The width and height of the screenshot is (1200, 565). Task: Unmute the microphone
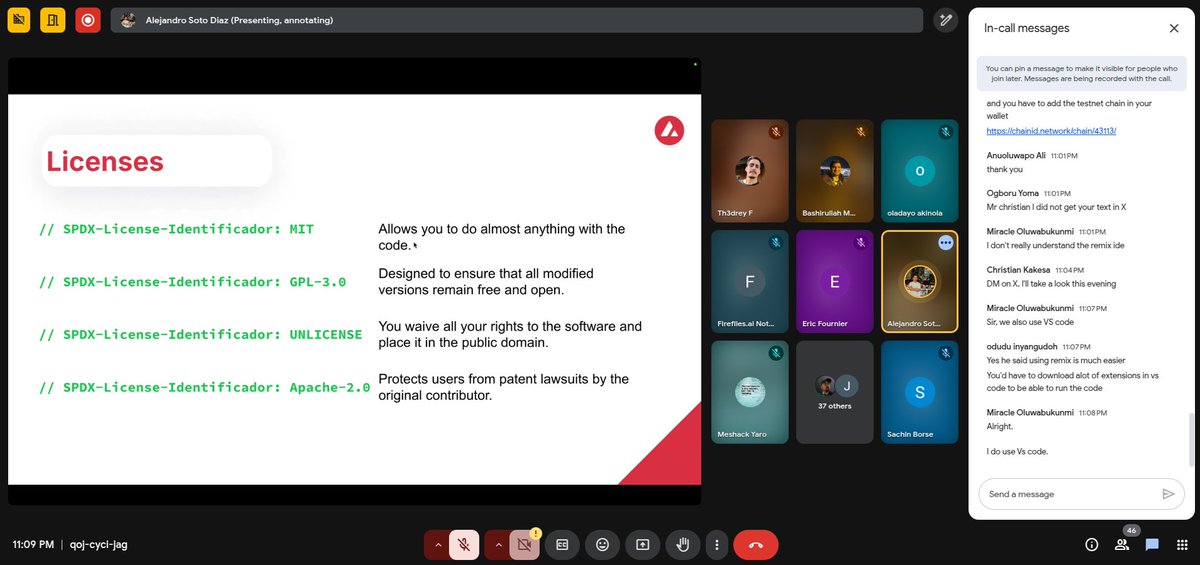tap(464, 545)
